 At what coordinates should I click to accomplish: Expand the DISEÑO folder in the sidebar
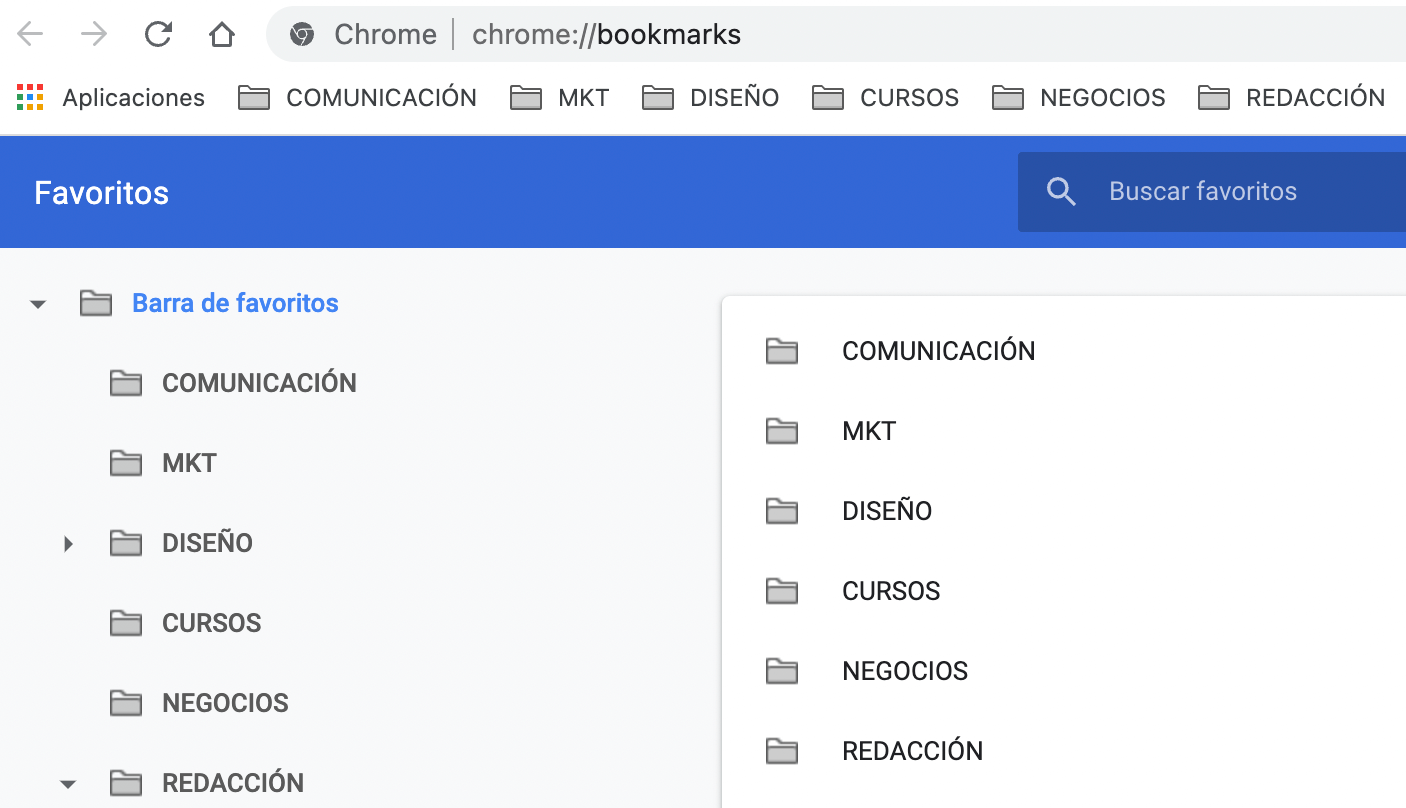67,543
